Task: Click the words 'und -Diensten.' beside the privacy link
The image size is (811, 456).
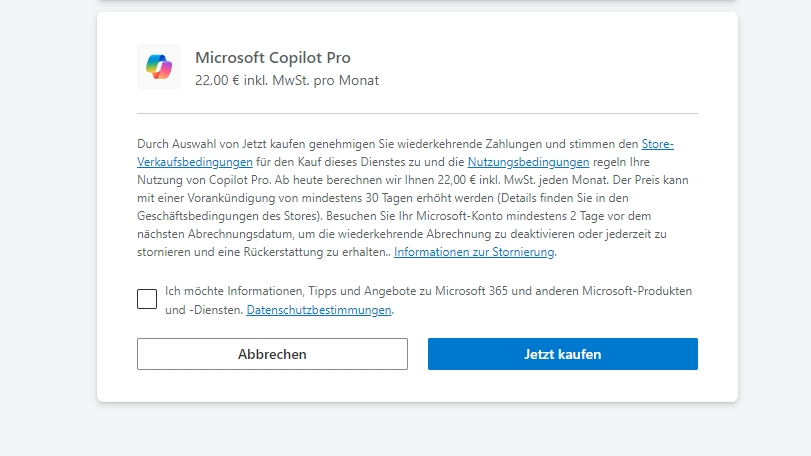Action: pos(204,310)
